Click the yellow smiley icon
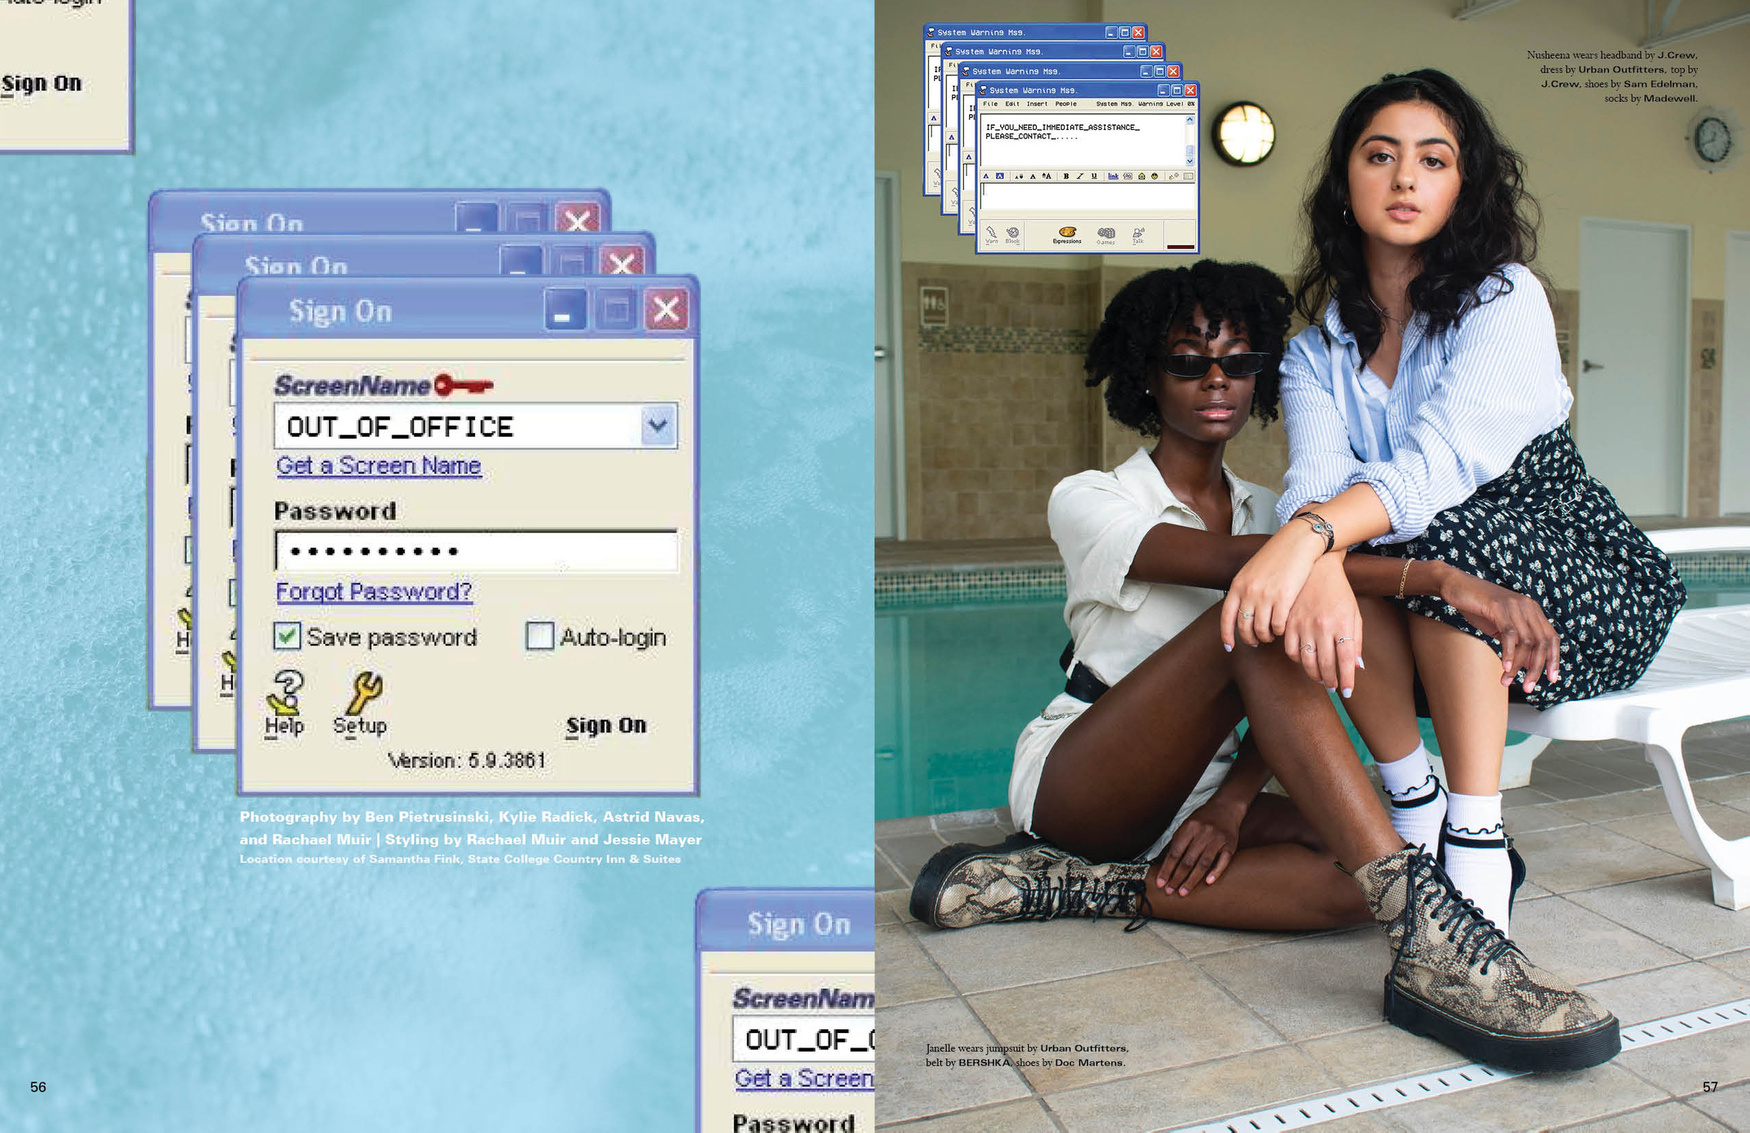 point(1155,176)
